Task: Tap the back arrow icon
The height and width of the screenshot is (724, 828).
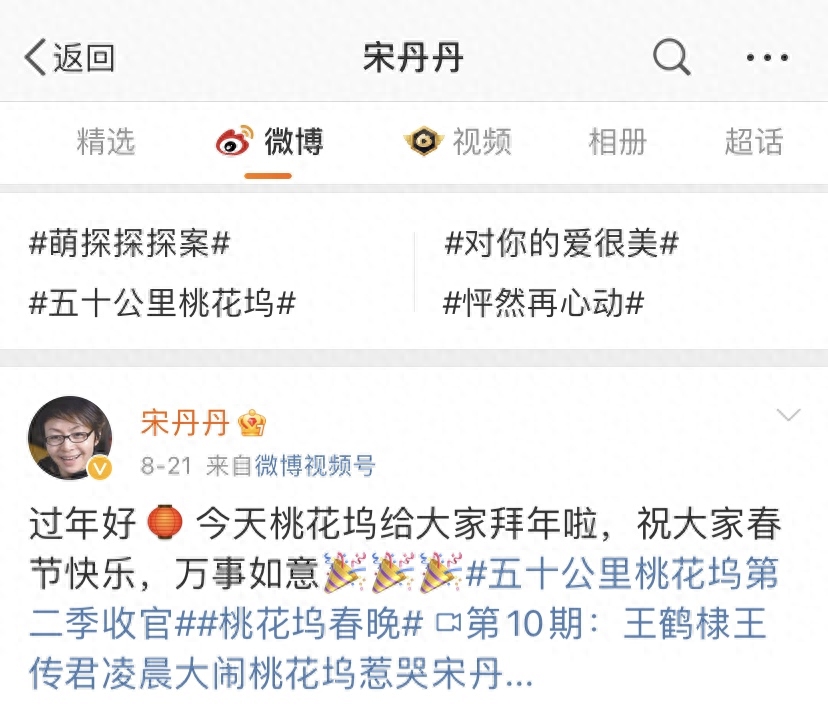Action: pyautogui.click(x=35, y=57)
